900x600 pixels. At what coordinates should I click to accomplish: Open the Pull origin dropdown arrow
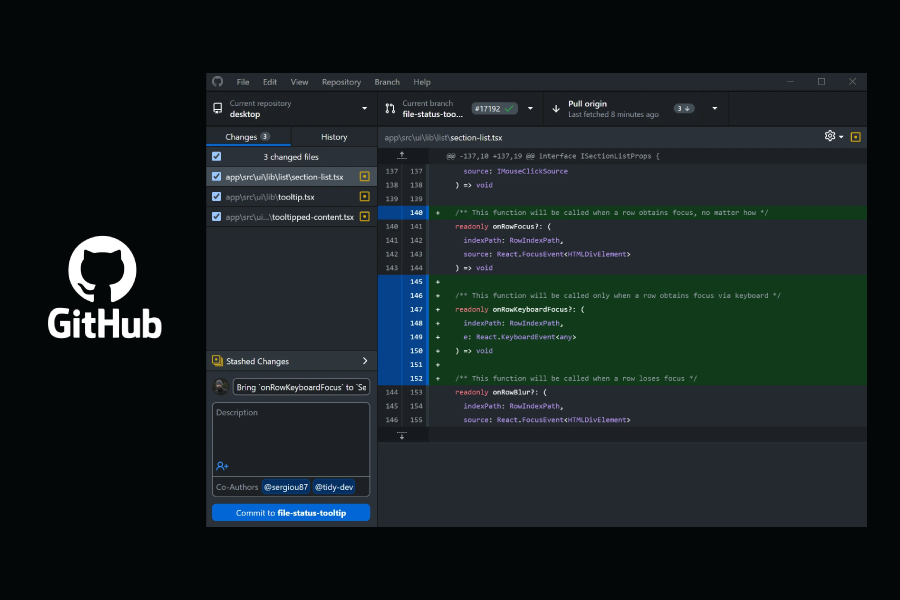[x=714, y=108]
